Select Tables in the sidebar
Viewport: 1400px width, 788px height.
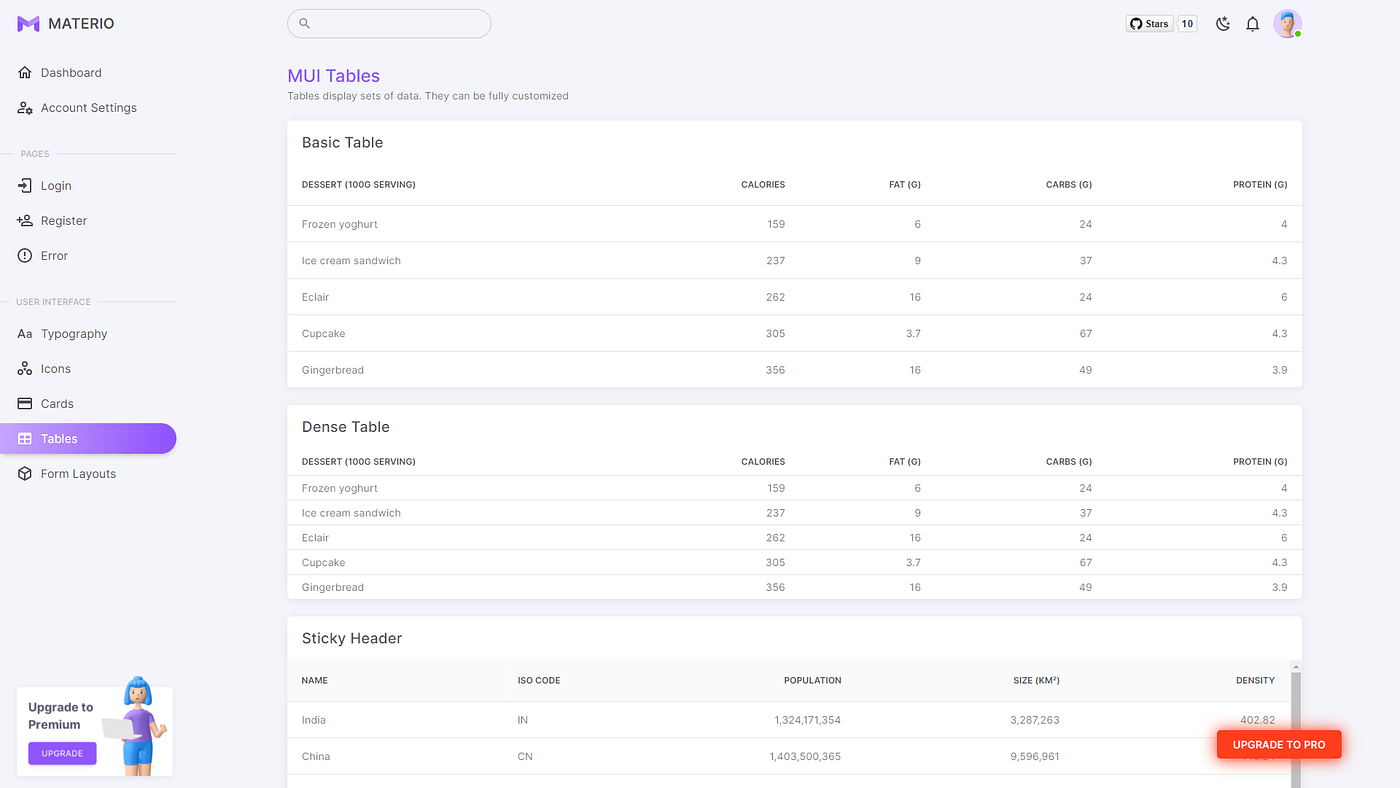click(88, 439)
